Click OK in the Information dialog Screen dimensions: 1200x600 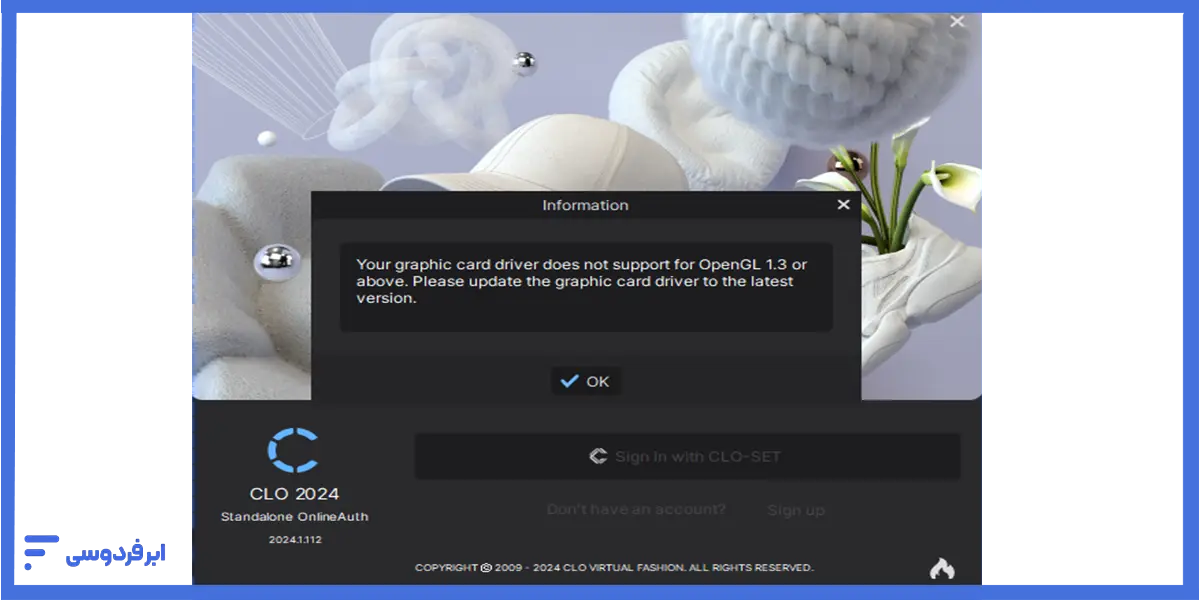click(x=586, y=381)
